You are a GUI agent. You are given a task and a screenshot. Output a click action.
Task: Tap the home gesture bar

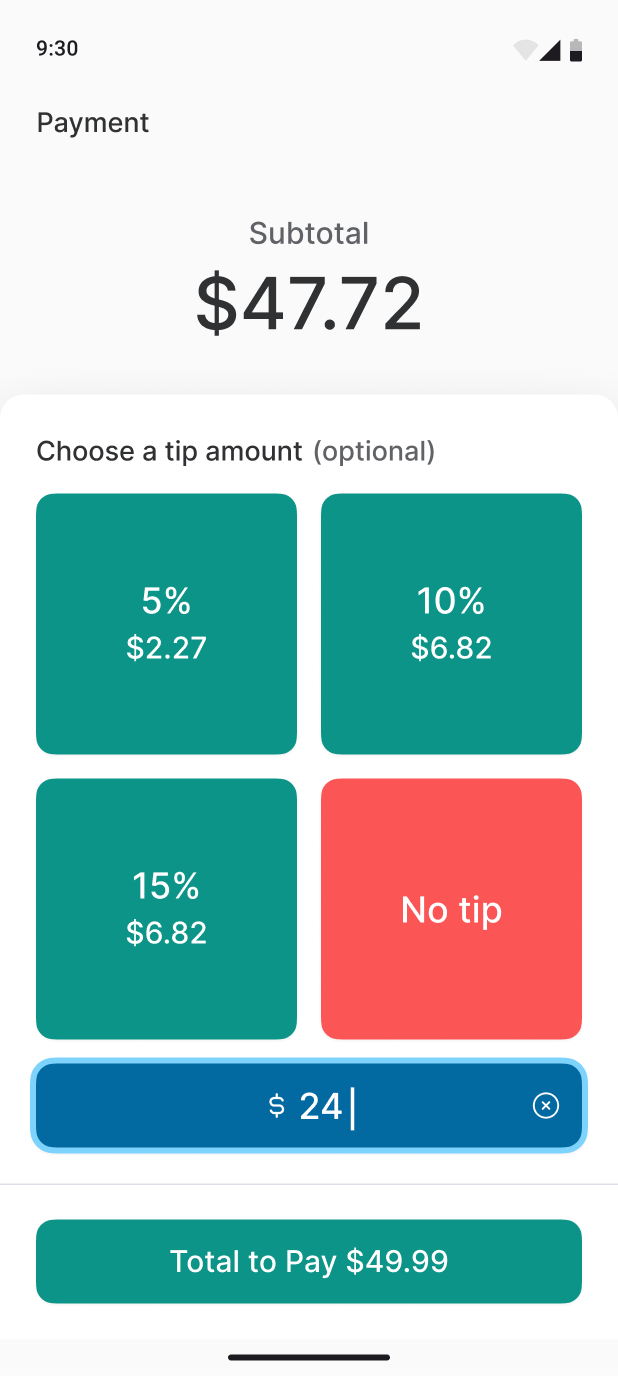pyautogui.click(x=309, y=1357)
